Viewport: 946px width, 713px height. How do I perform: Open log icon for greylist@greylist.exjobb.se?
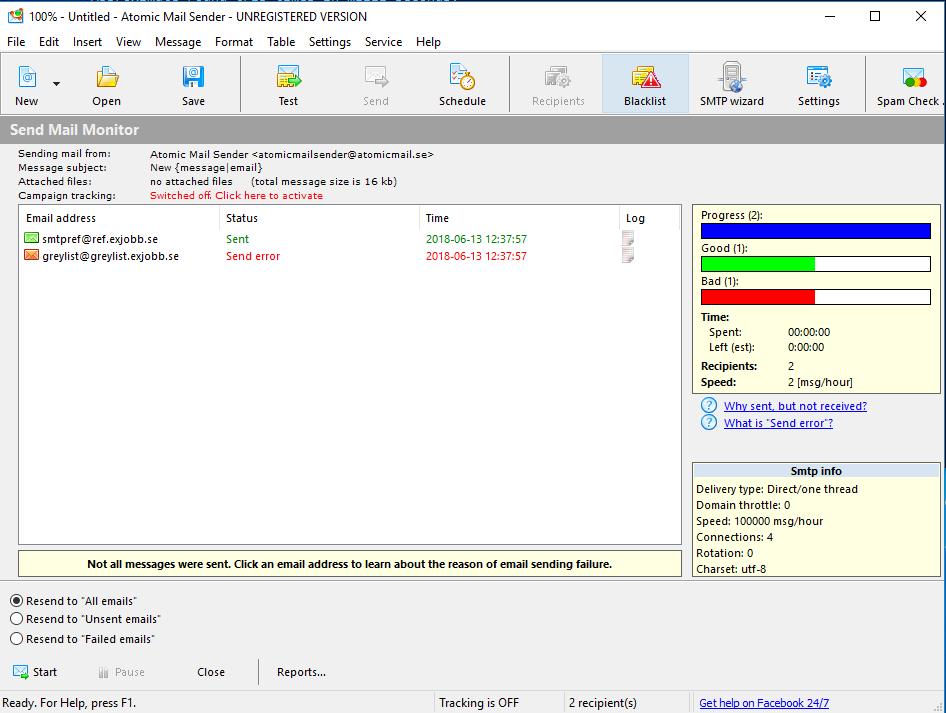coord(628,255)
